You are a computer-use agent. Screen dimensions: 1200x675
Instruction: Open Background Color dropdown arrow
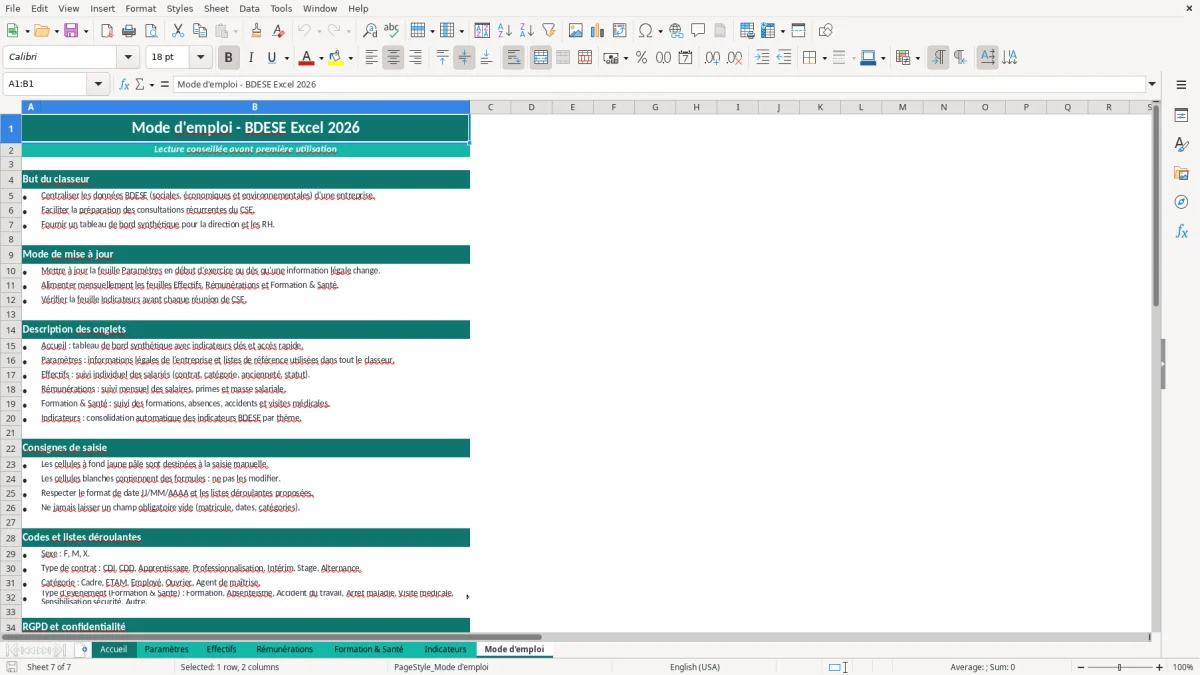pyautogui.click(x=350, y=58)
